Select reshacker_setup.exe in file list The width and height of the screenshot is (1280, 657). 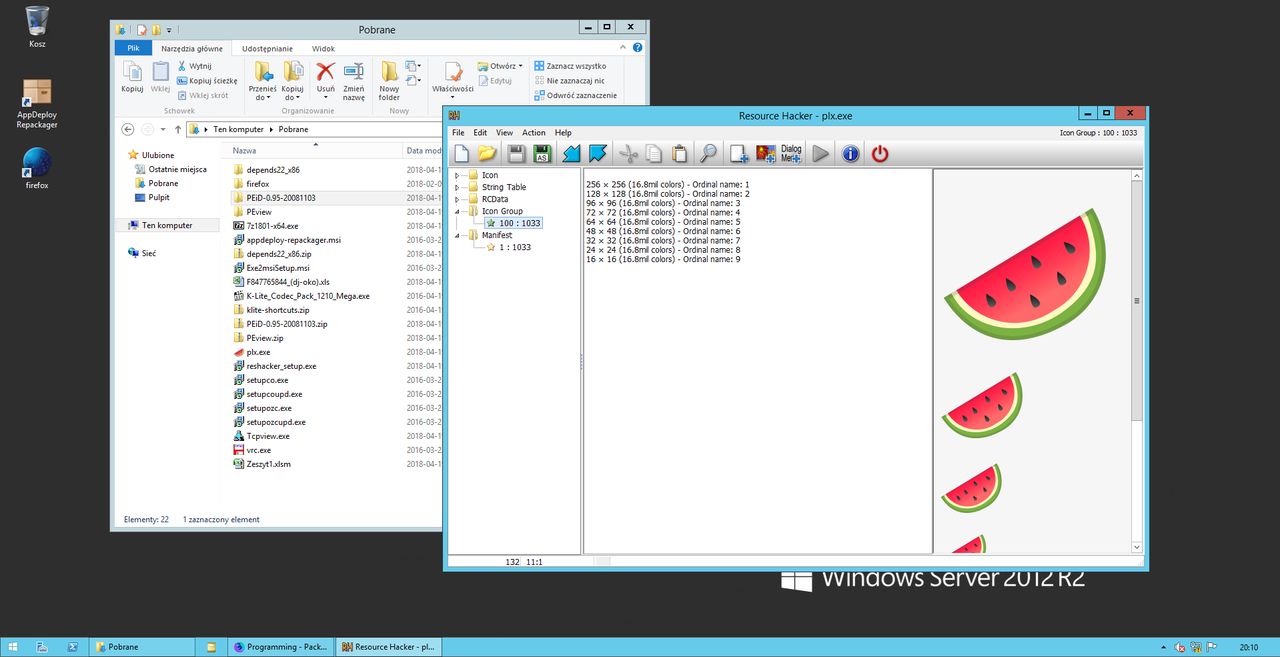pyautogui.click(x=274, y=366)
